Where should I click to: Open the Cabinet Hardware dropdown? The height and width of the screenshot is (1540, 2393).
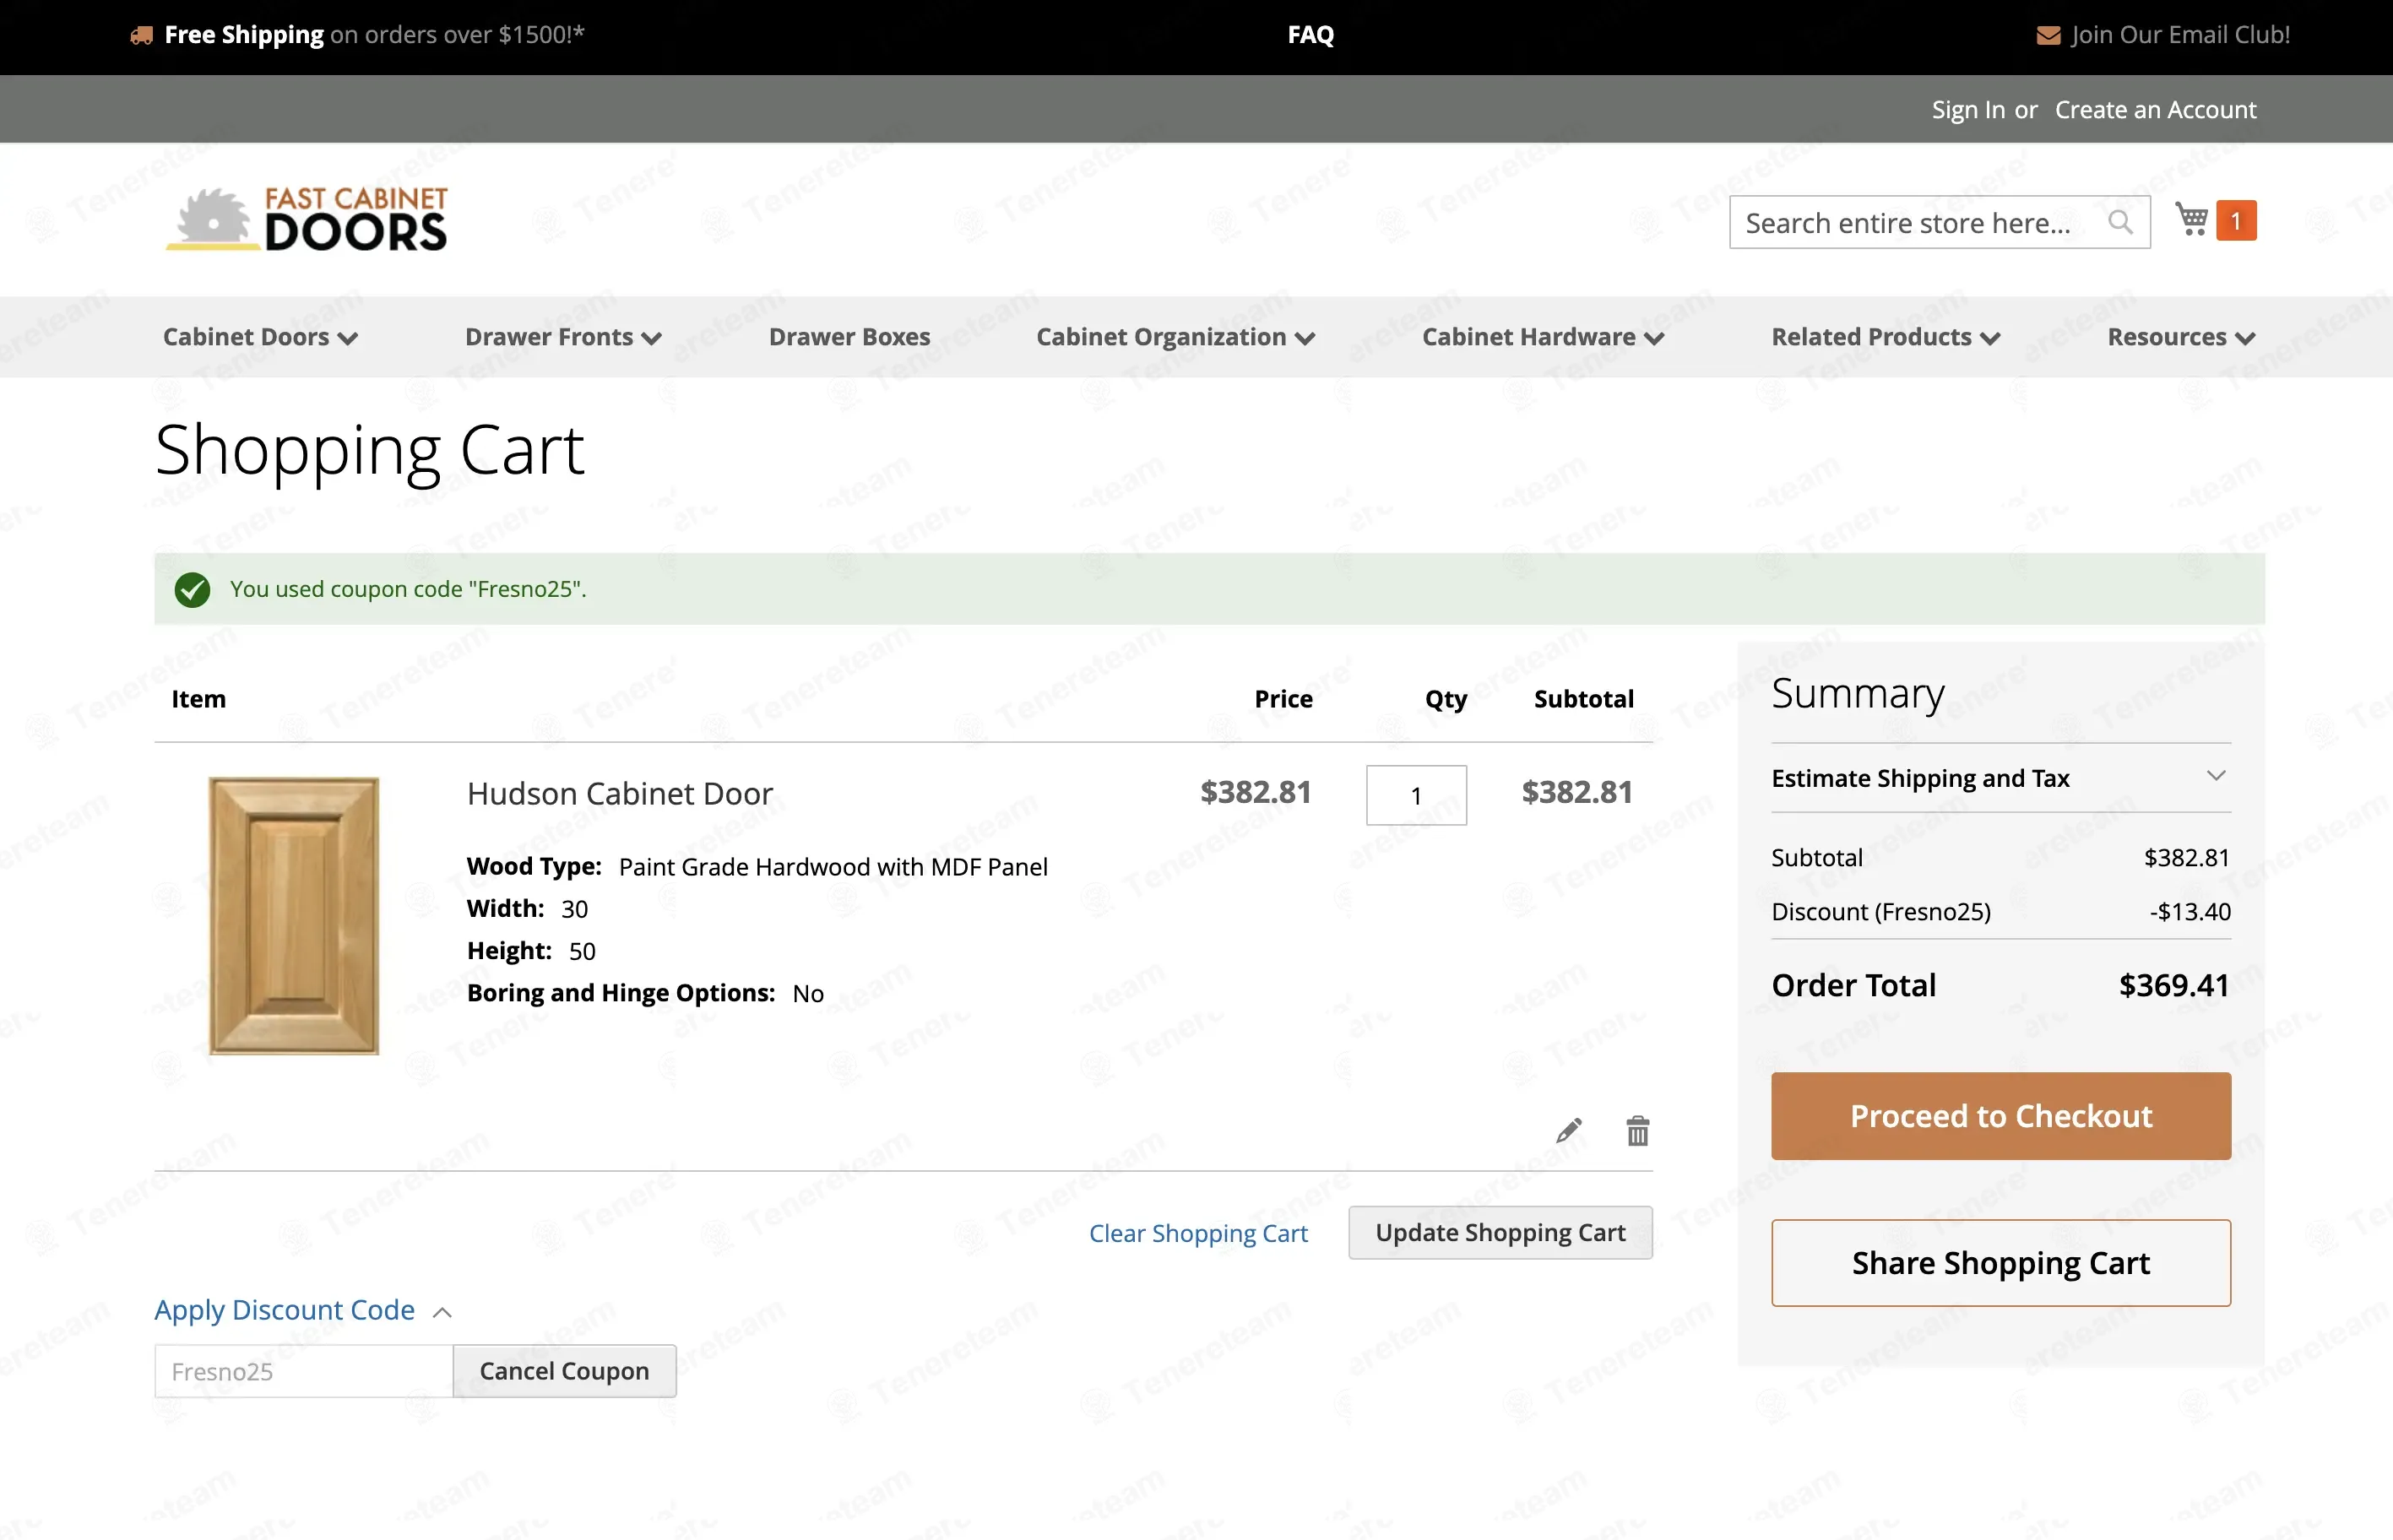coord(1543,337)
